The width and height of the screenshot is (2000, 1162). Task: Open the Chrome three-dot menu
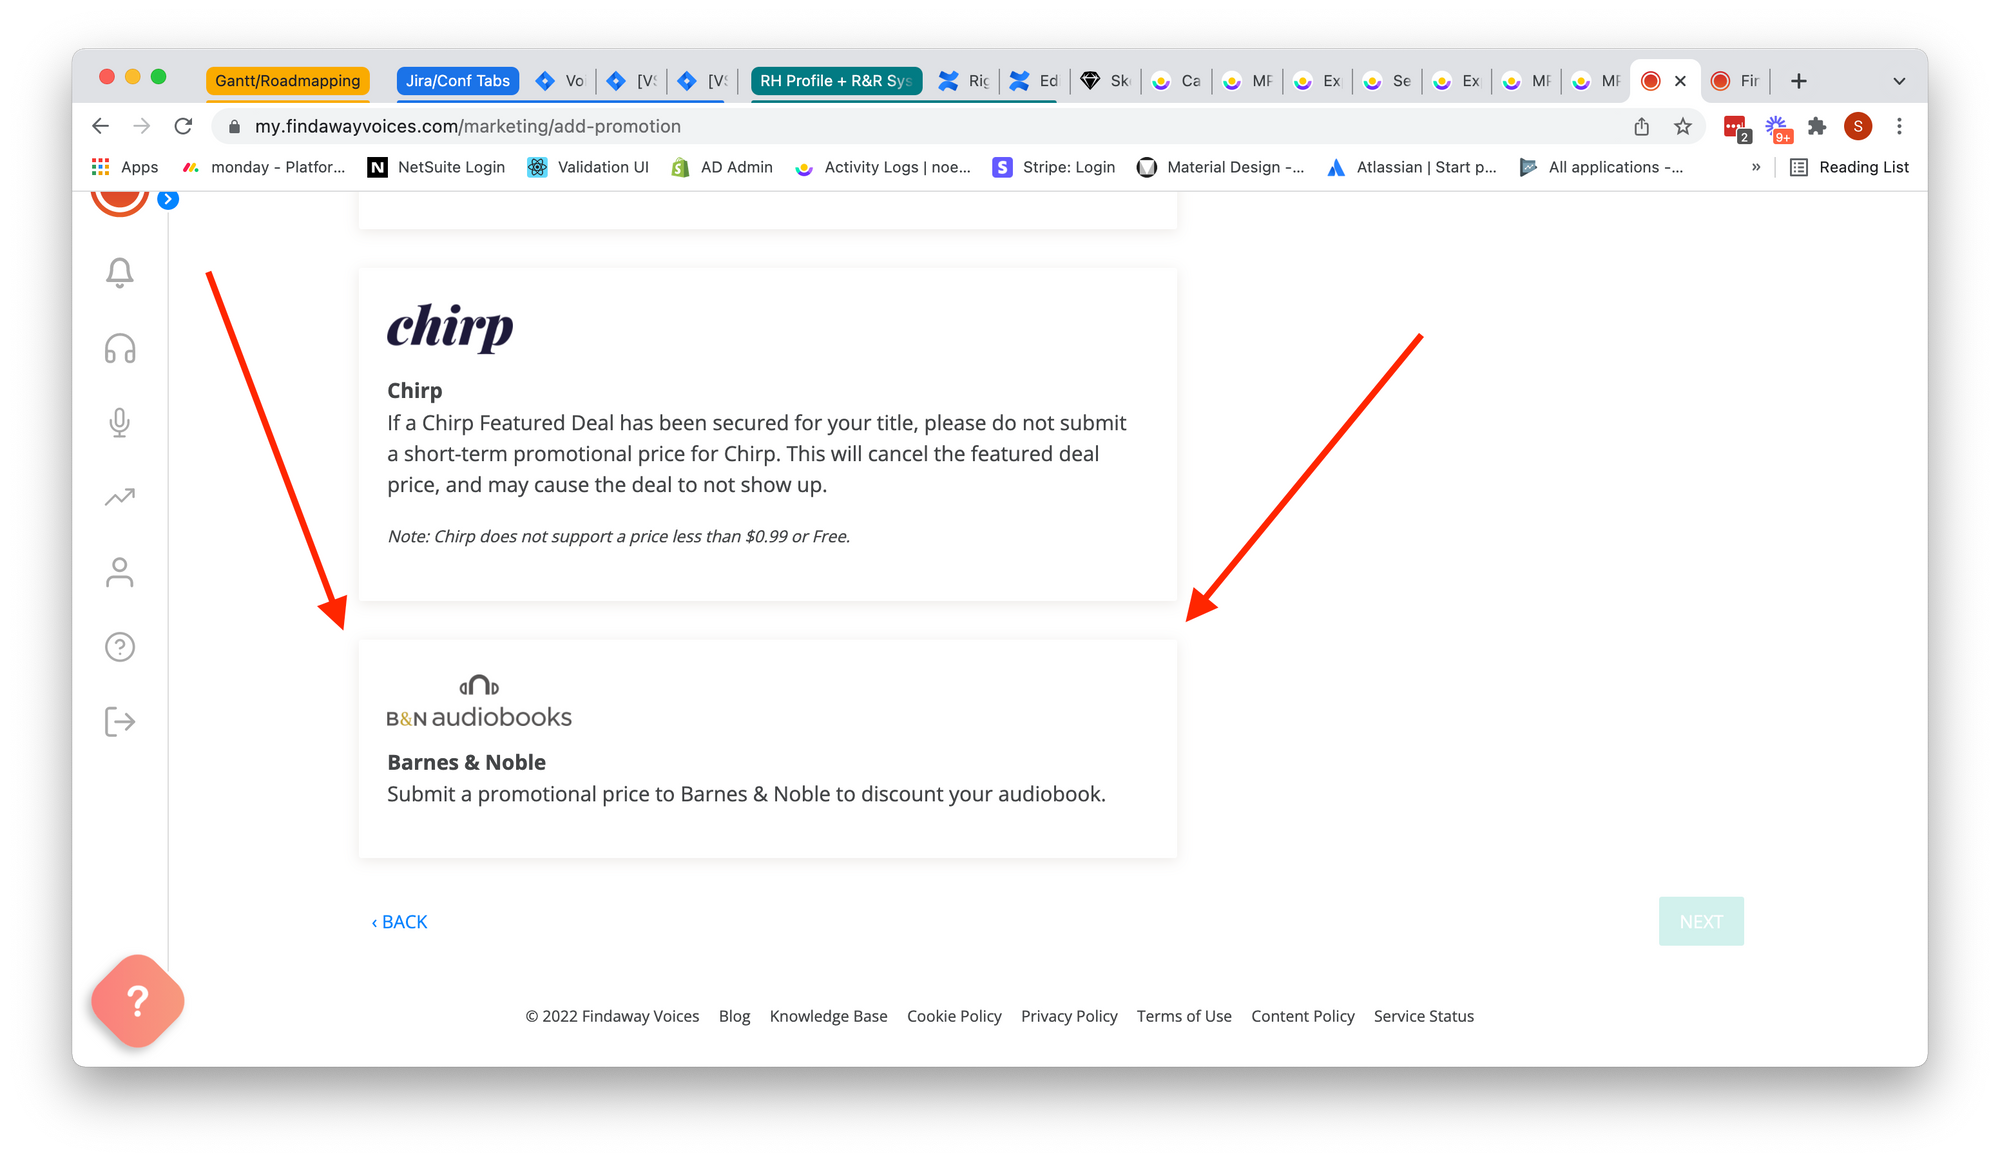(1899, 126)
